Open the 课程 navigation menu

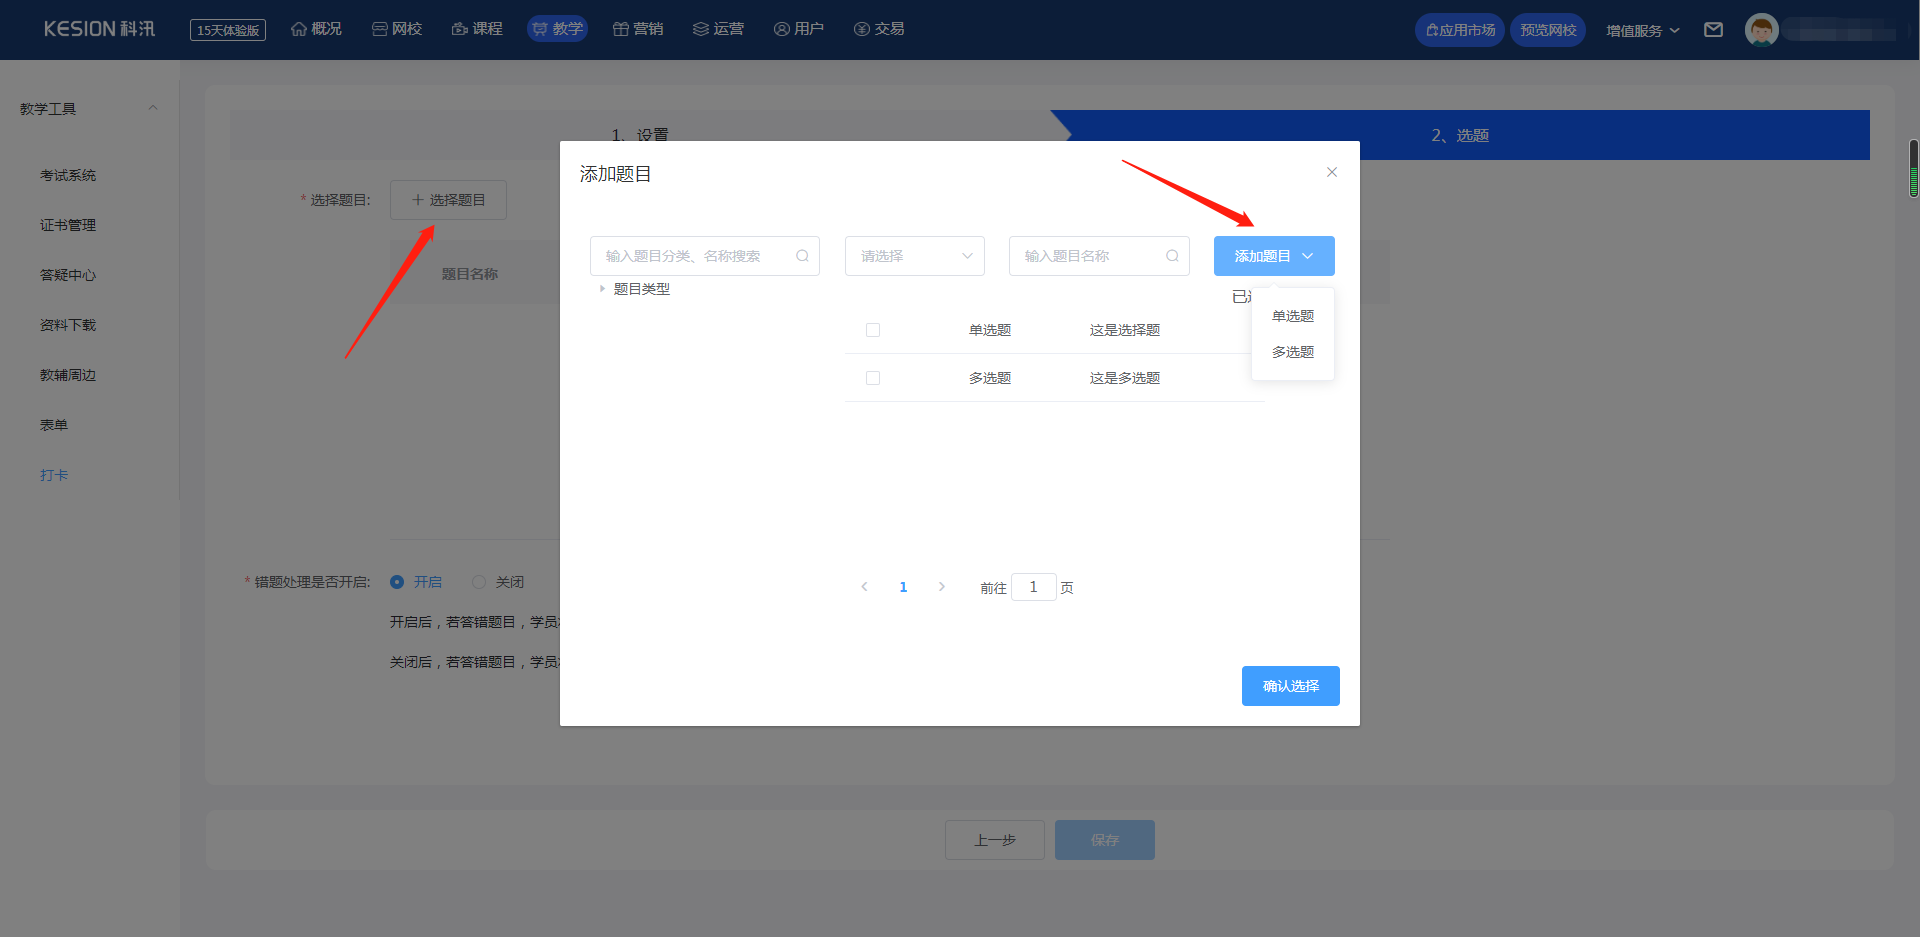coord(477,29)
